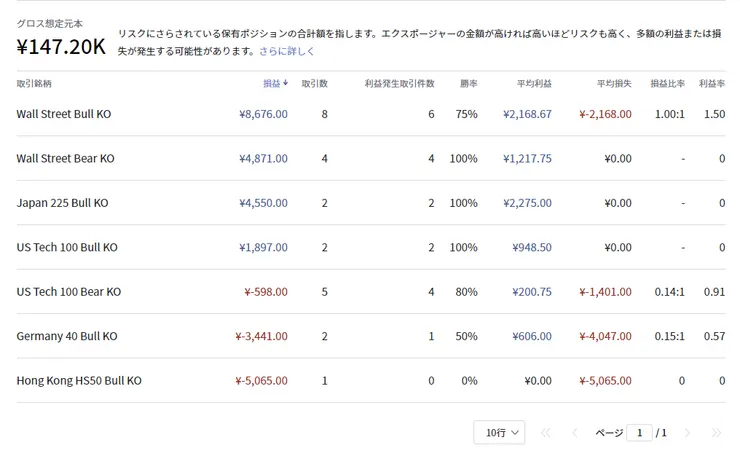
Task: Open the 10行 rows-per-page dropdown
Action: [x=499, y=433]
